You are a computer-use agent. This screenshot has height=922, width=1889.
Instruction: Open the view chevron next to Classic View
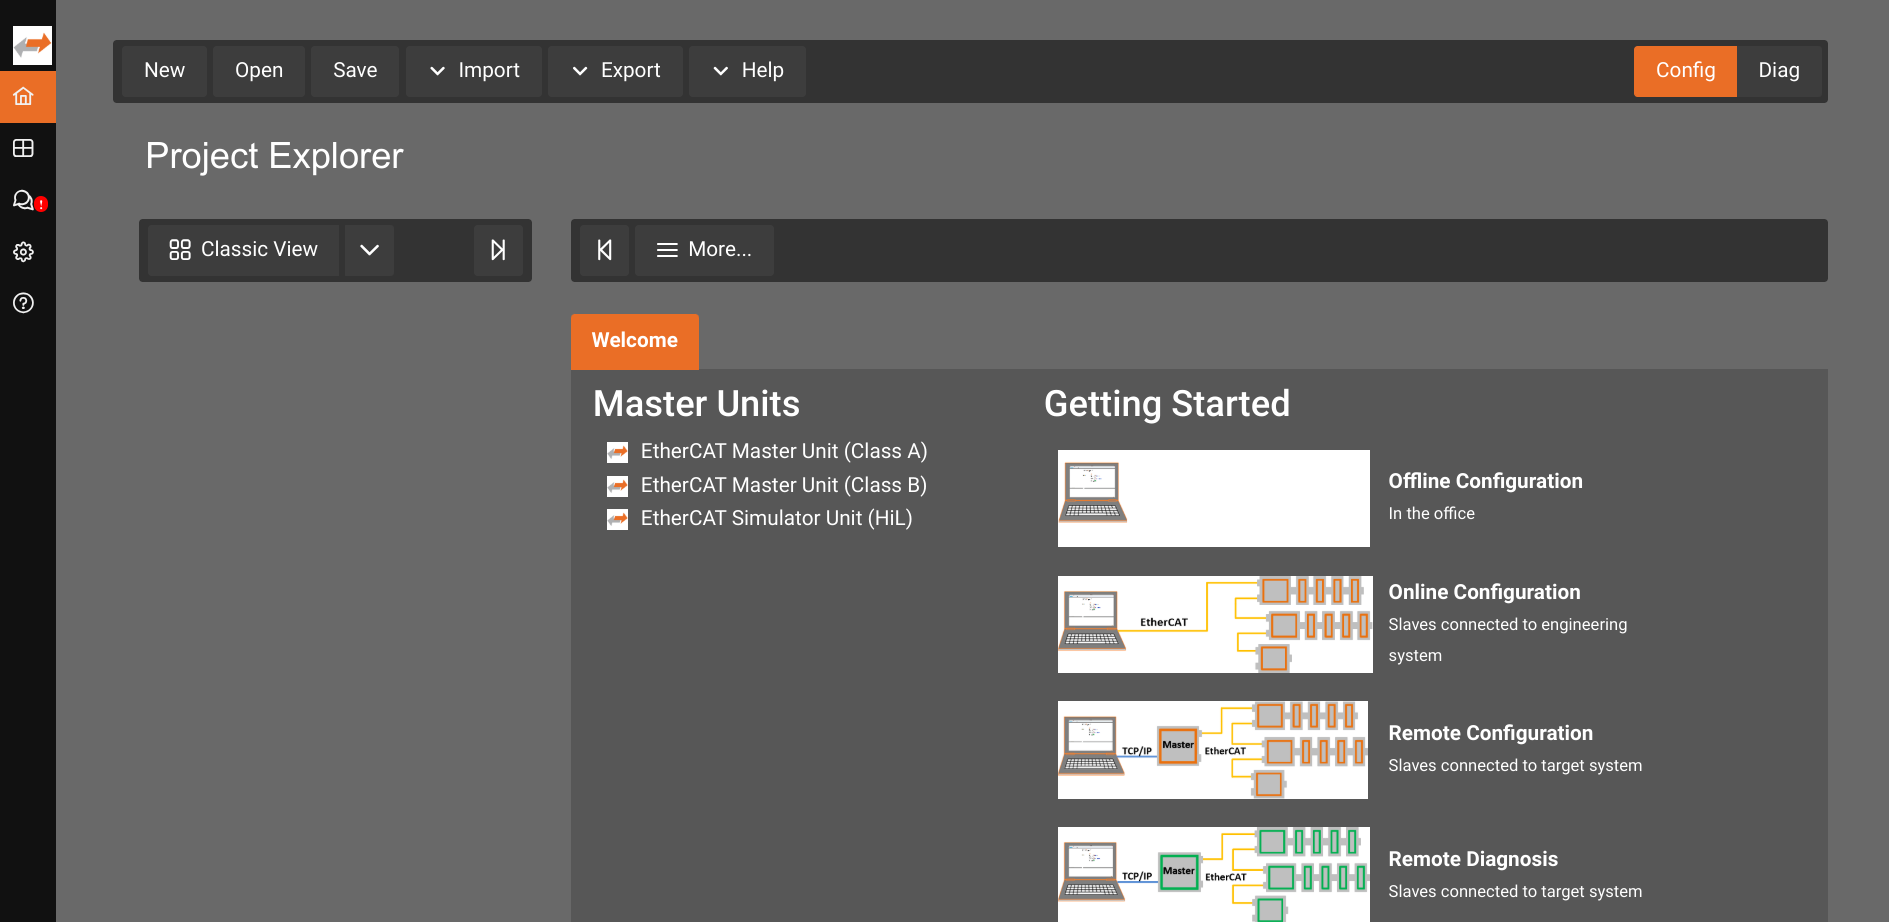tap(369, 250)
